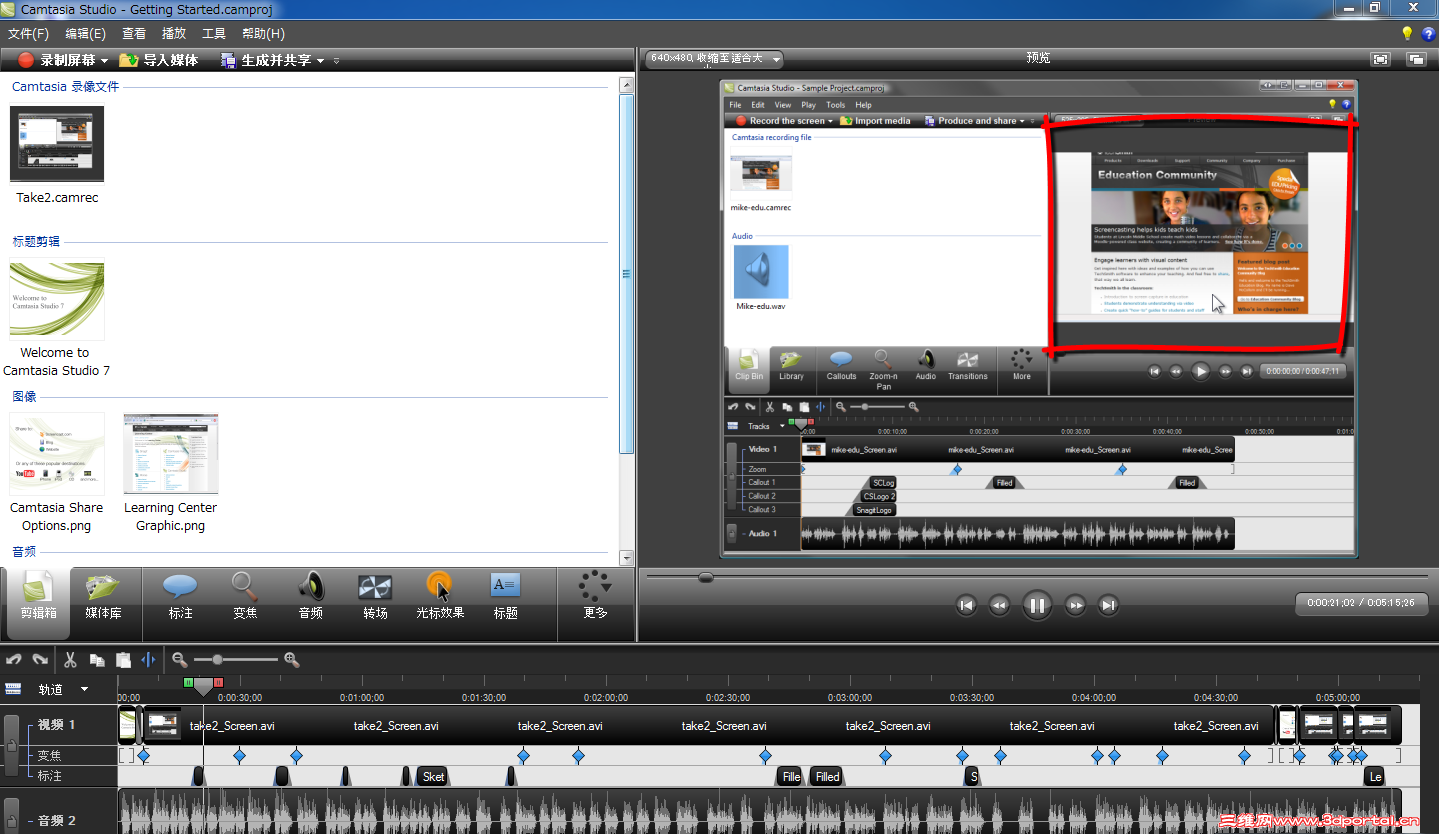Jump to the previous clip
Screen dimensions: 1439x834
(x=966, y=605)
